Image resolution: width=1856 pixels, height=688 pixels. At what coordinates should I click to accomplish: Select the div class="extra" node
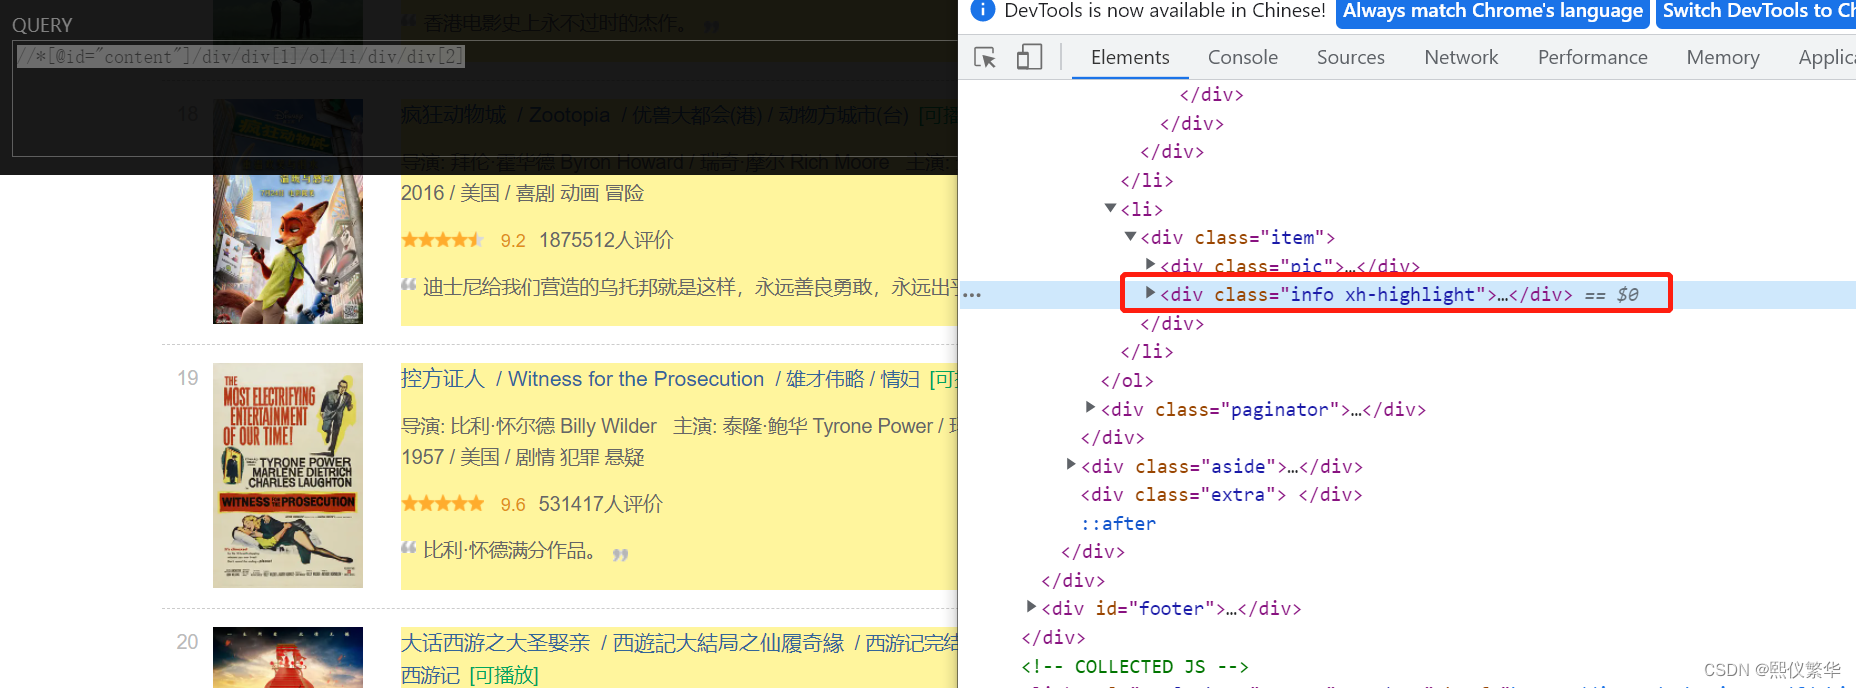point(1221,494)
